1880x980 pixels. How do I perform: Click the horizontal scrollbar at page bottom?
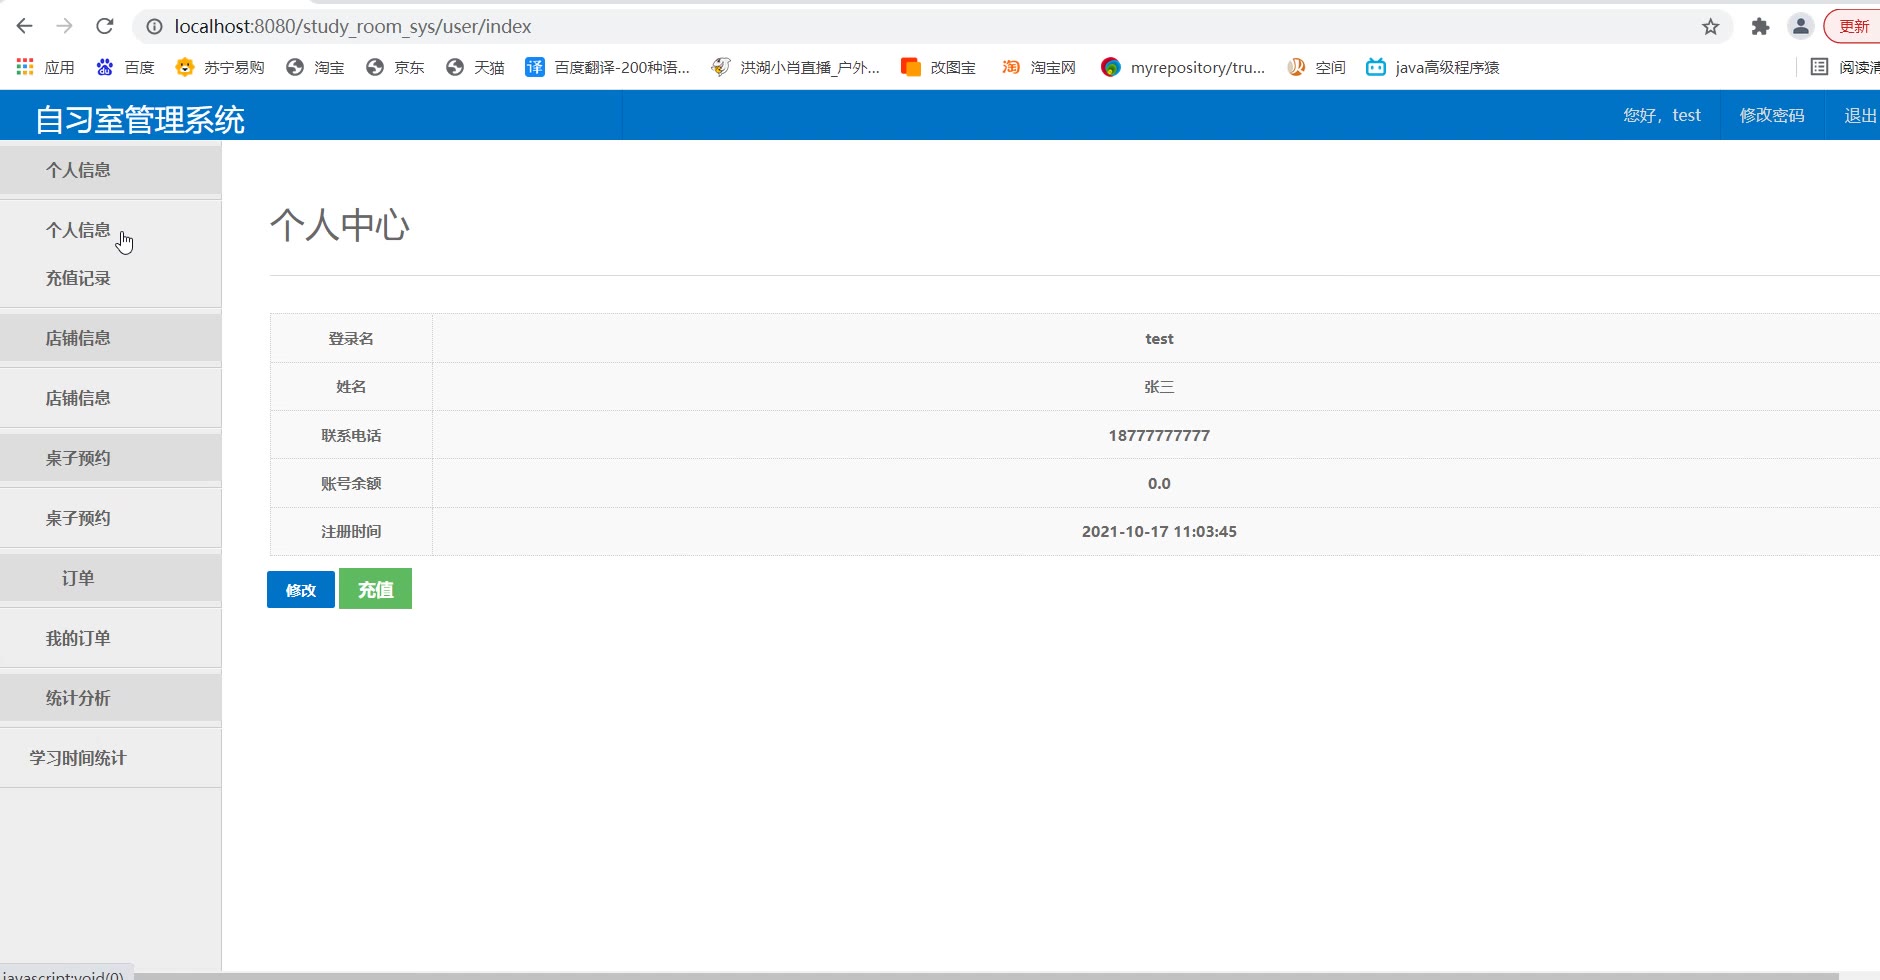point(985,976)
